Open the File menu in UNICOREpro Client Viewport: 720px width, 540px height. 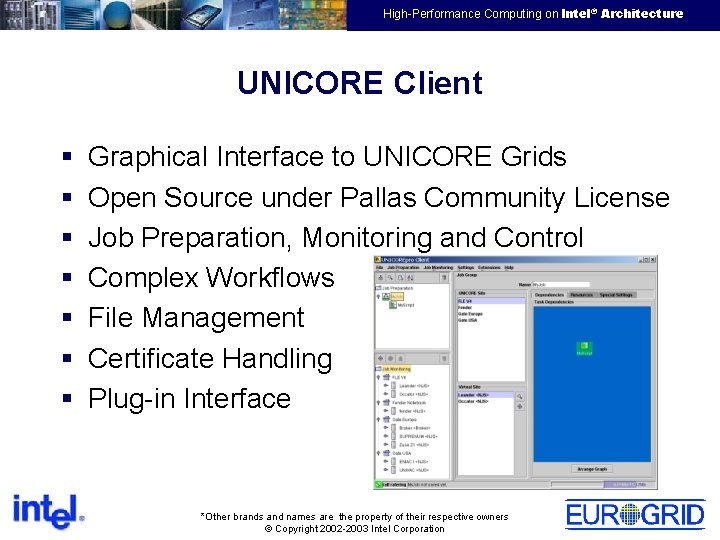380,267
